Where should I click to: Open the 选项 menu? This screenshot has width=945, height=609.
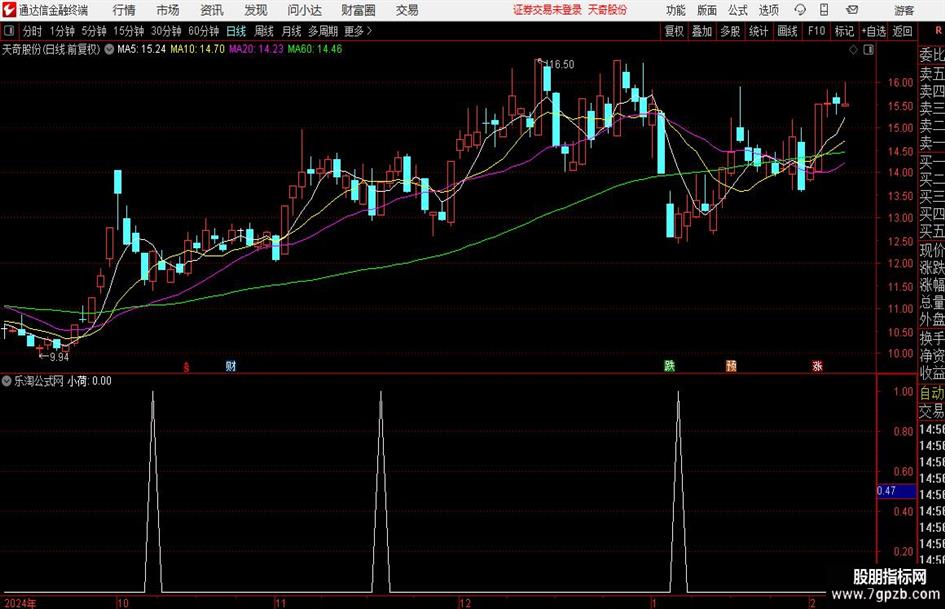tap(768, 10)
